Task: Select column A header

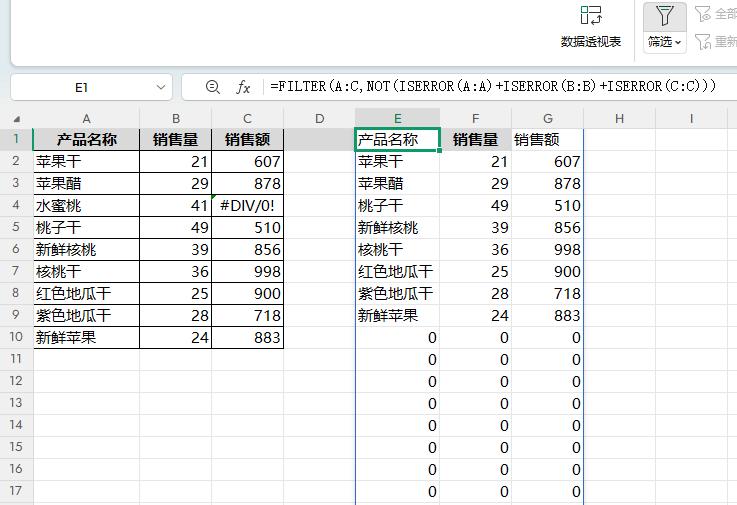Action: [86, 118]
